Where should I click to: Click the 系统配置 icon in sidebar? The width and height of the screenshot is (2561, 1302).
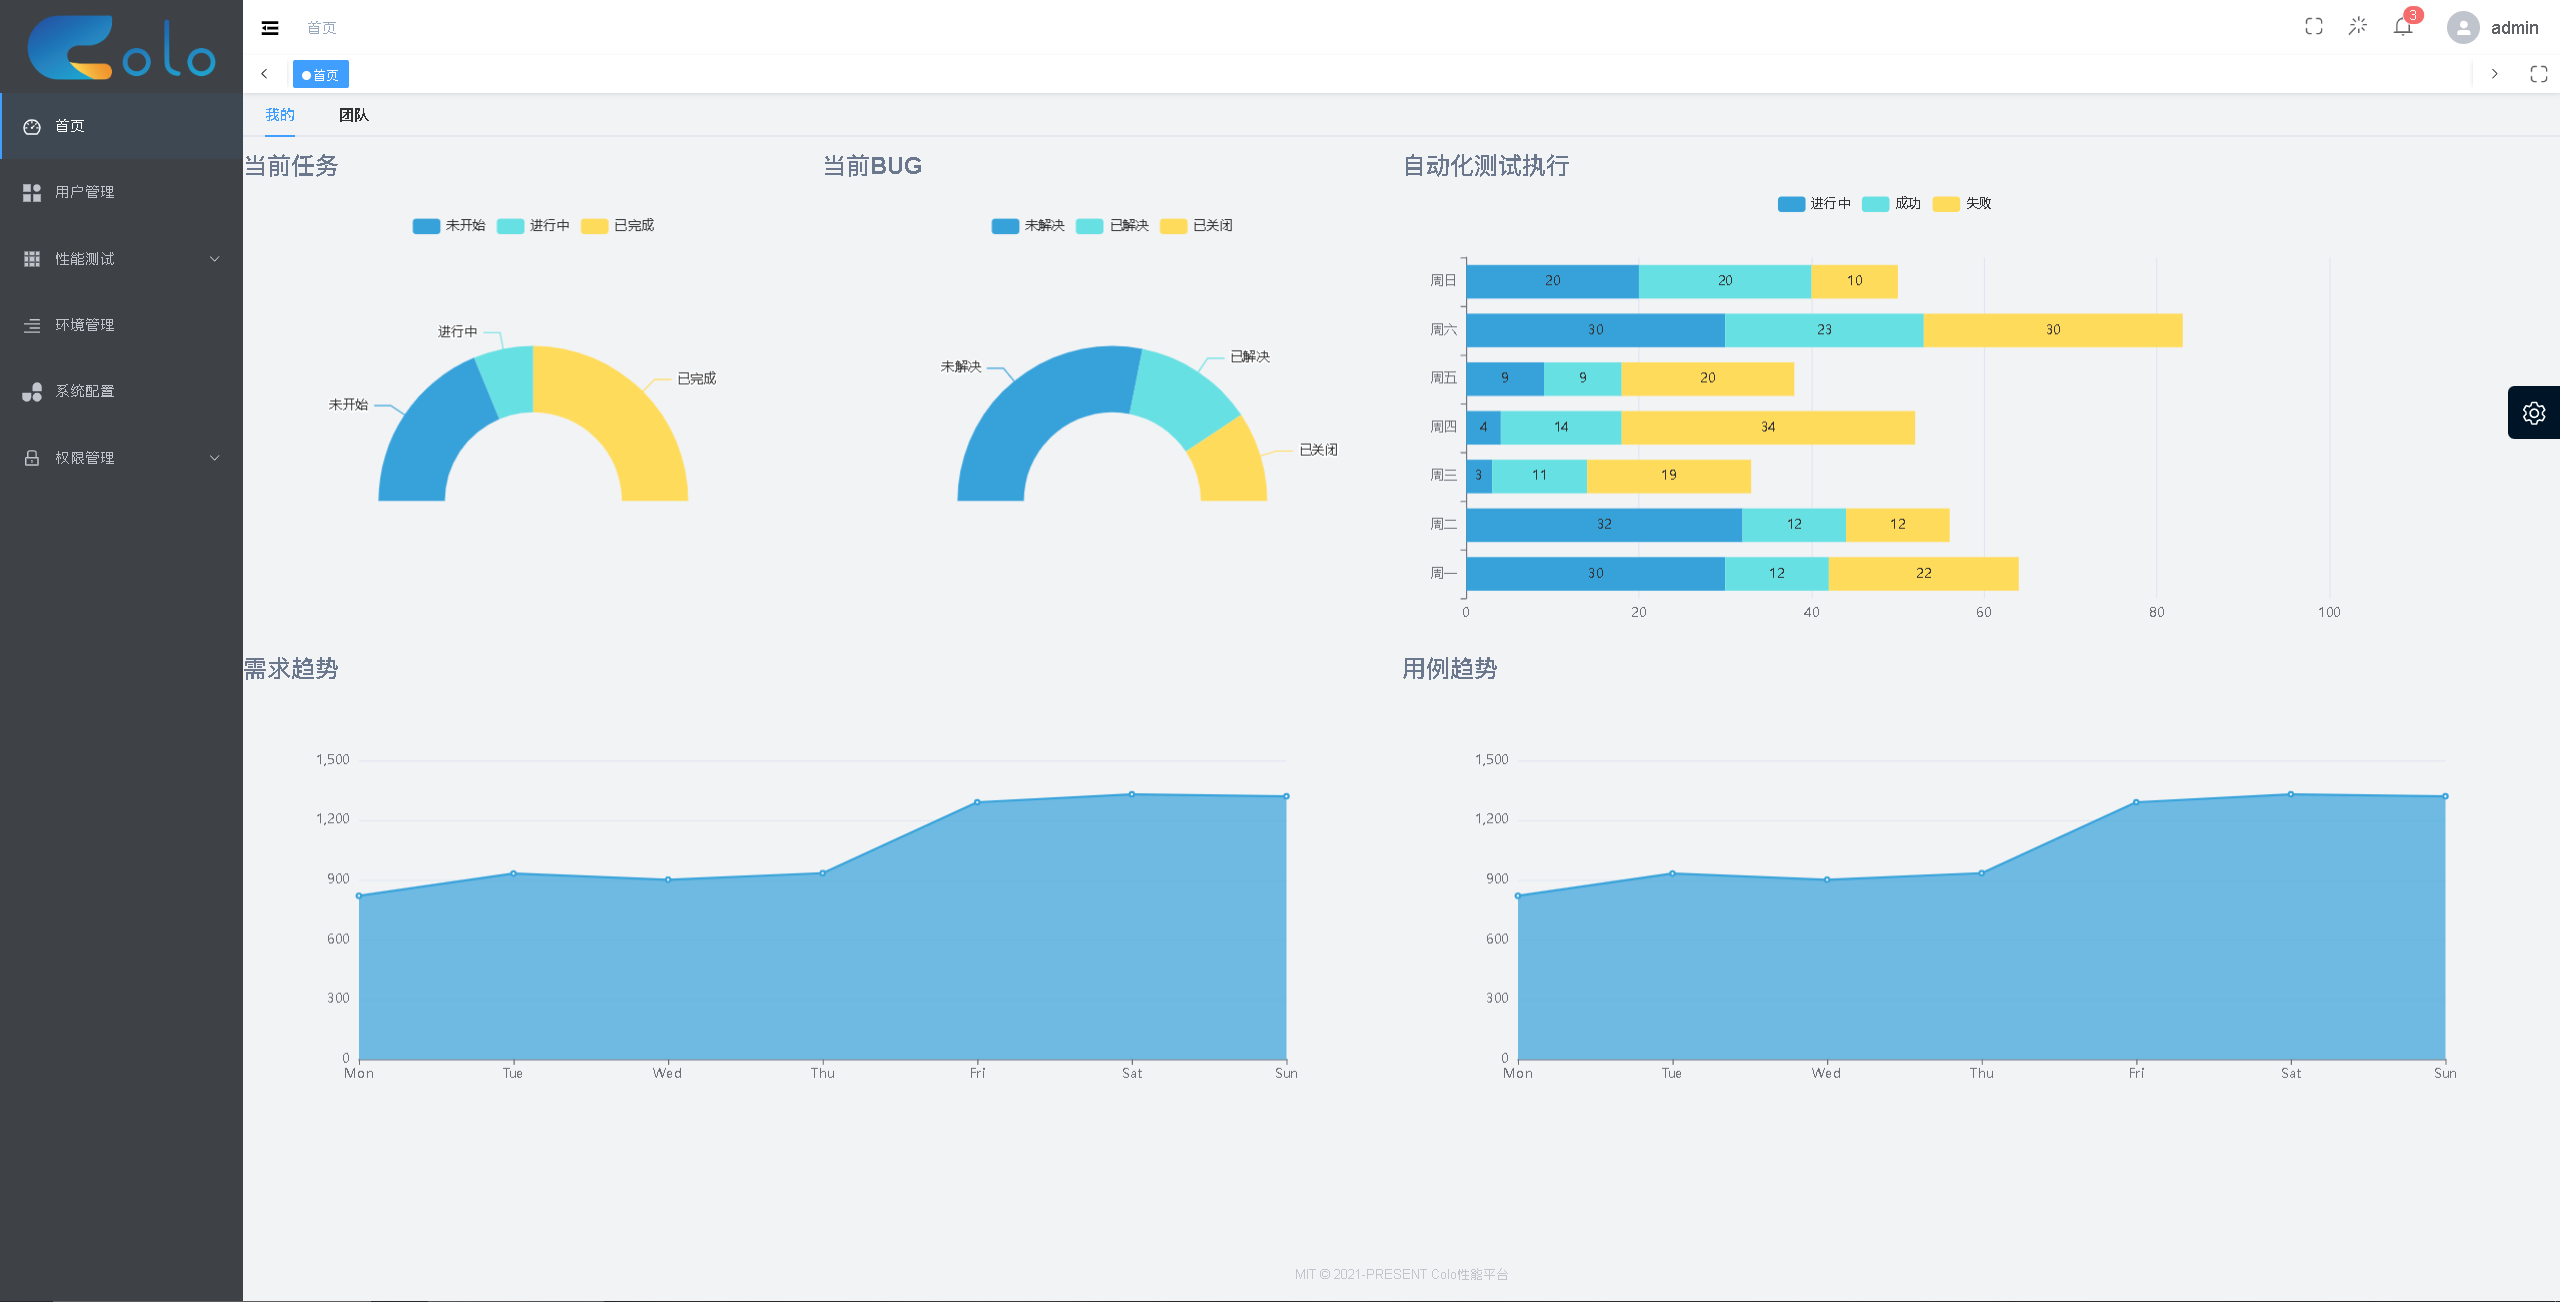click(32, 391)
